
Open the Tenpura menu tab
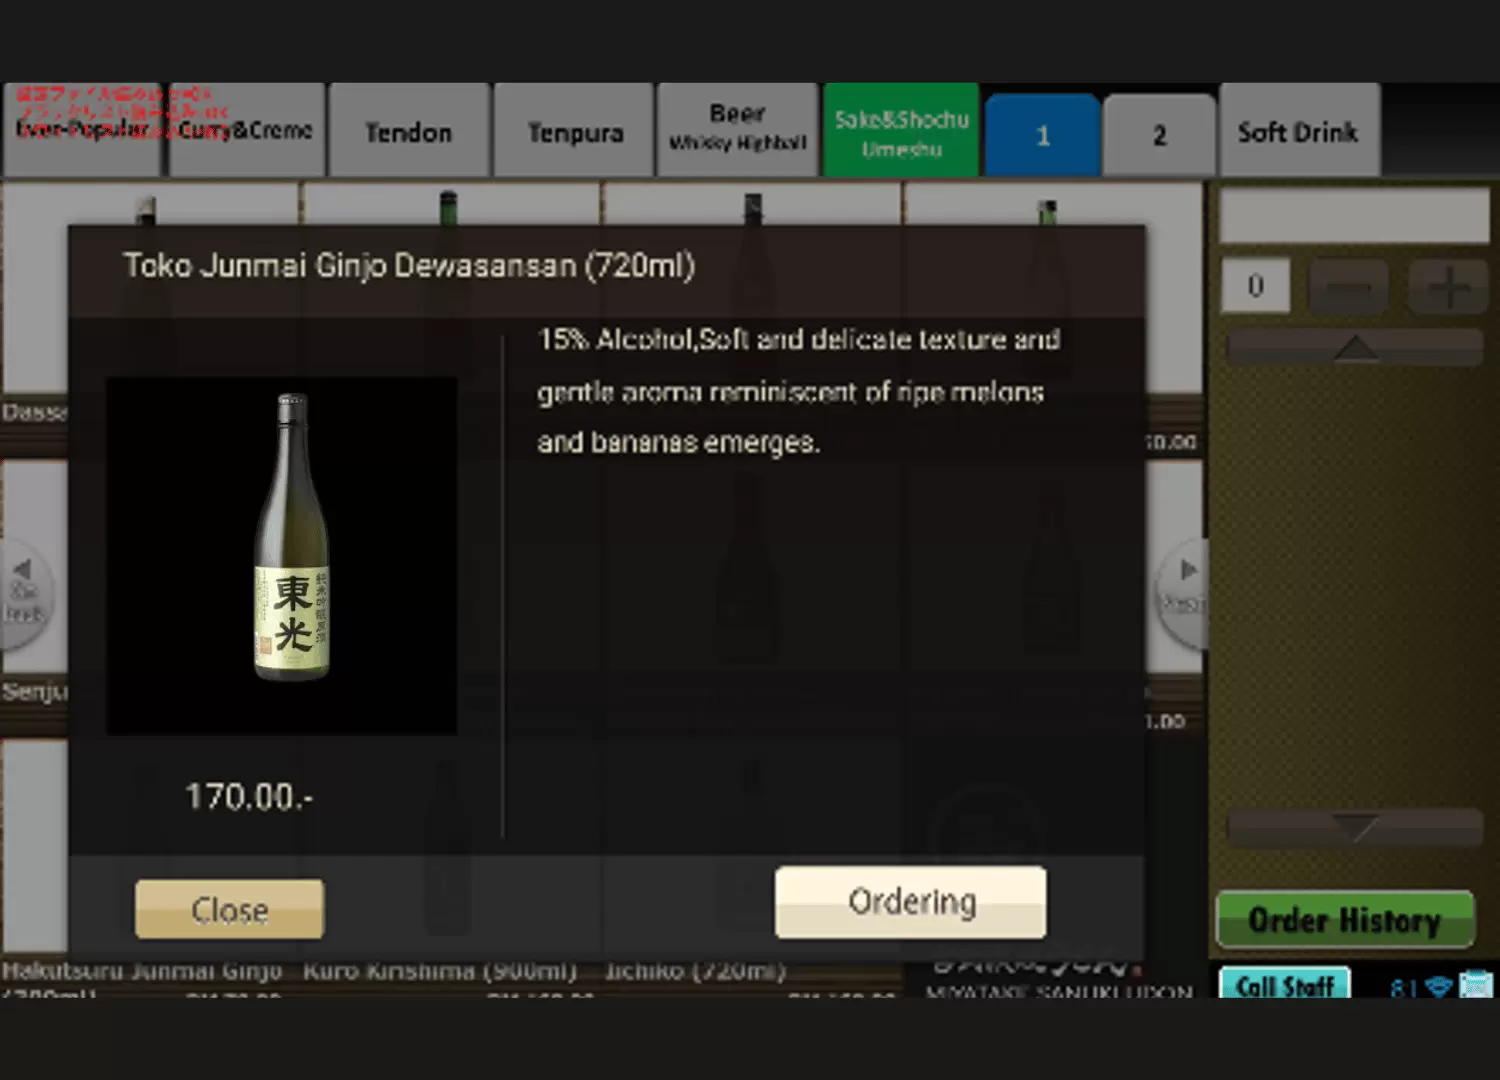(x=575, y=131)
